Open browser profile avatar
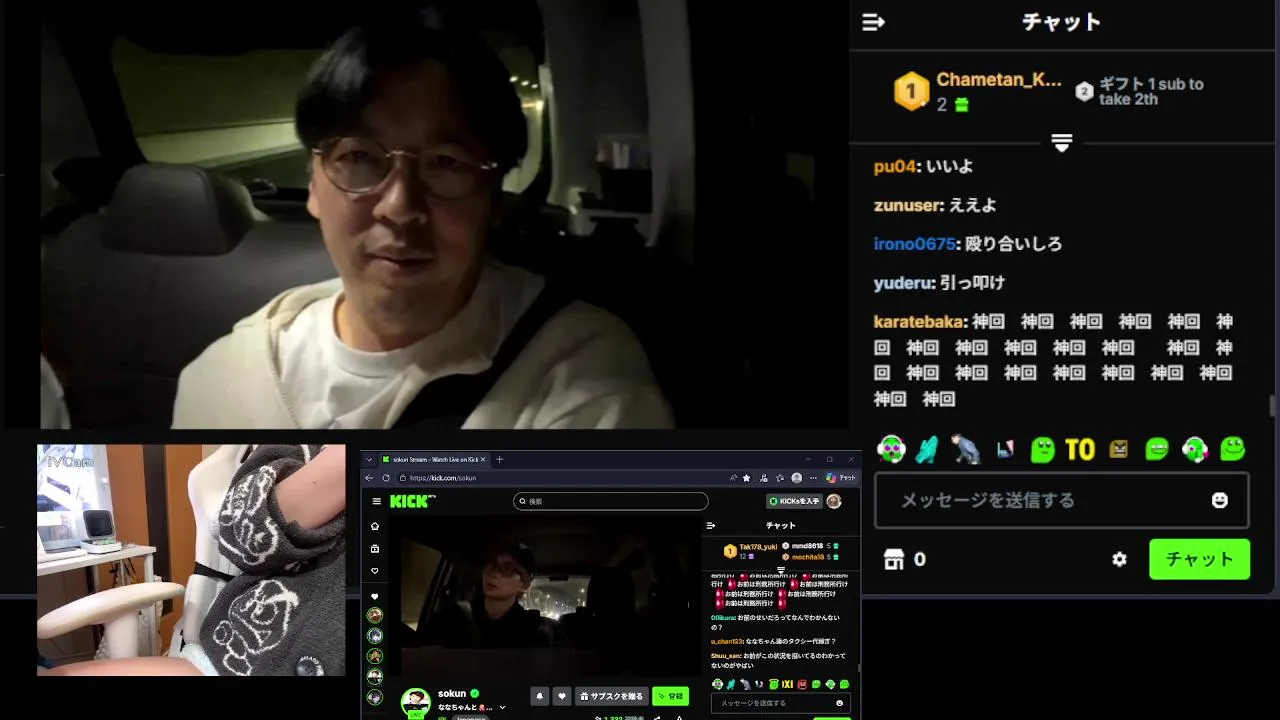 [797, 478]
